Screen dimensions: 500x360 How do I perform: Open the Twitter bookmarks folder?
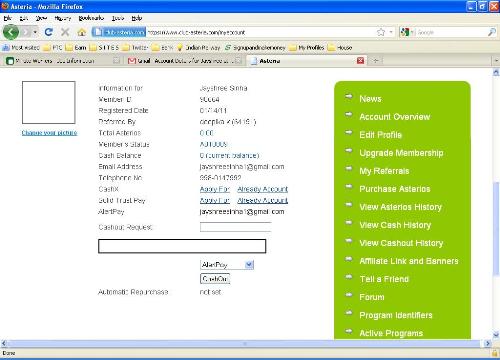click(135, 48)
